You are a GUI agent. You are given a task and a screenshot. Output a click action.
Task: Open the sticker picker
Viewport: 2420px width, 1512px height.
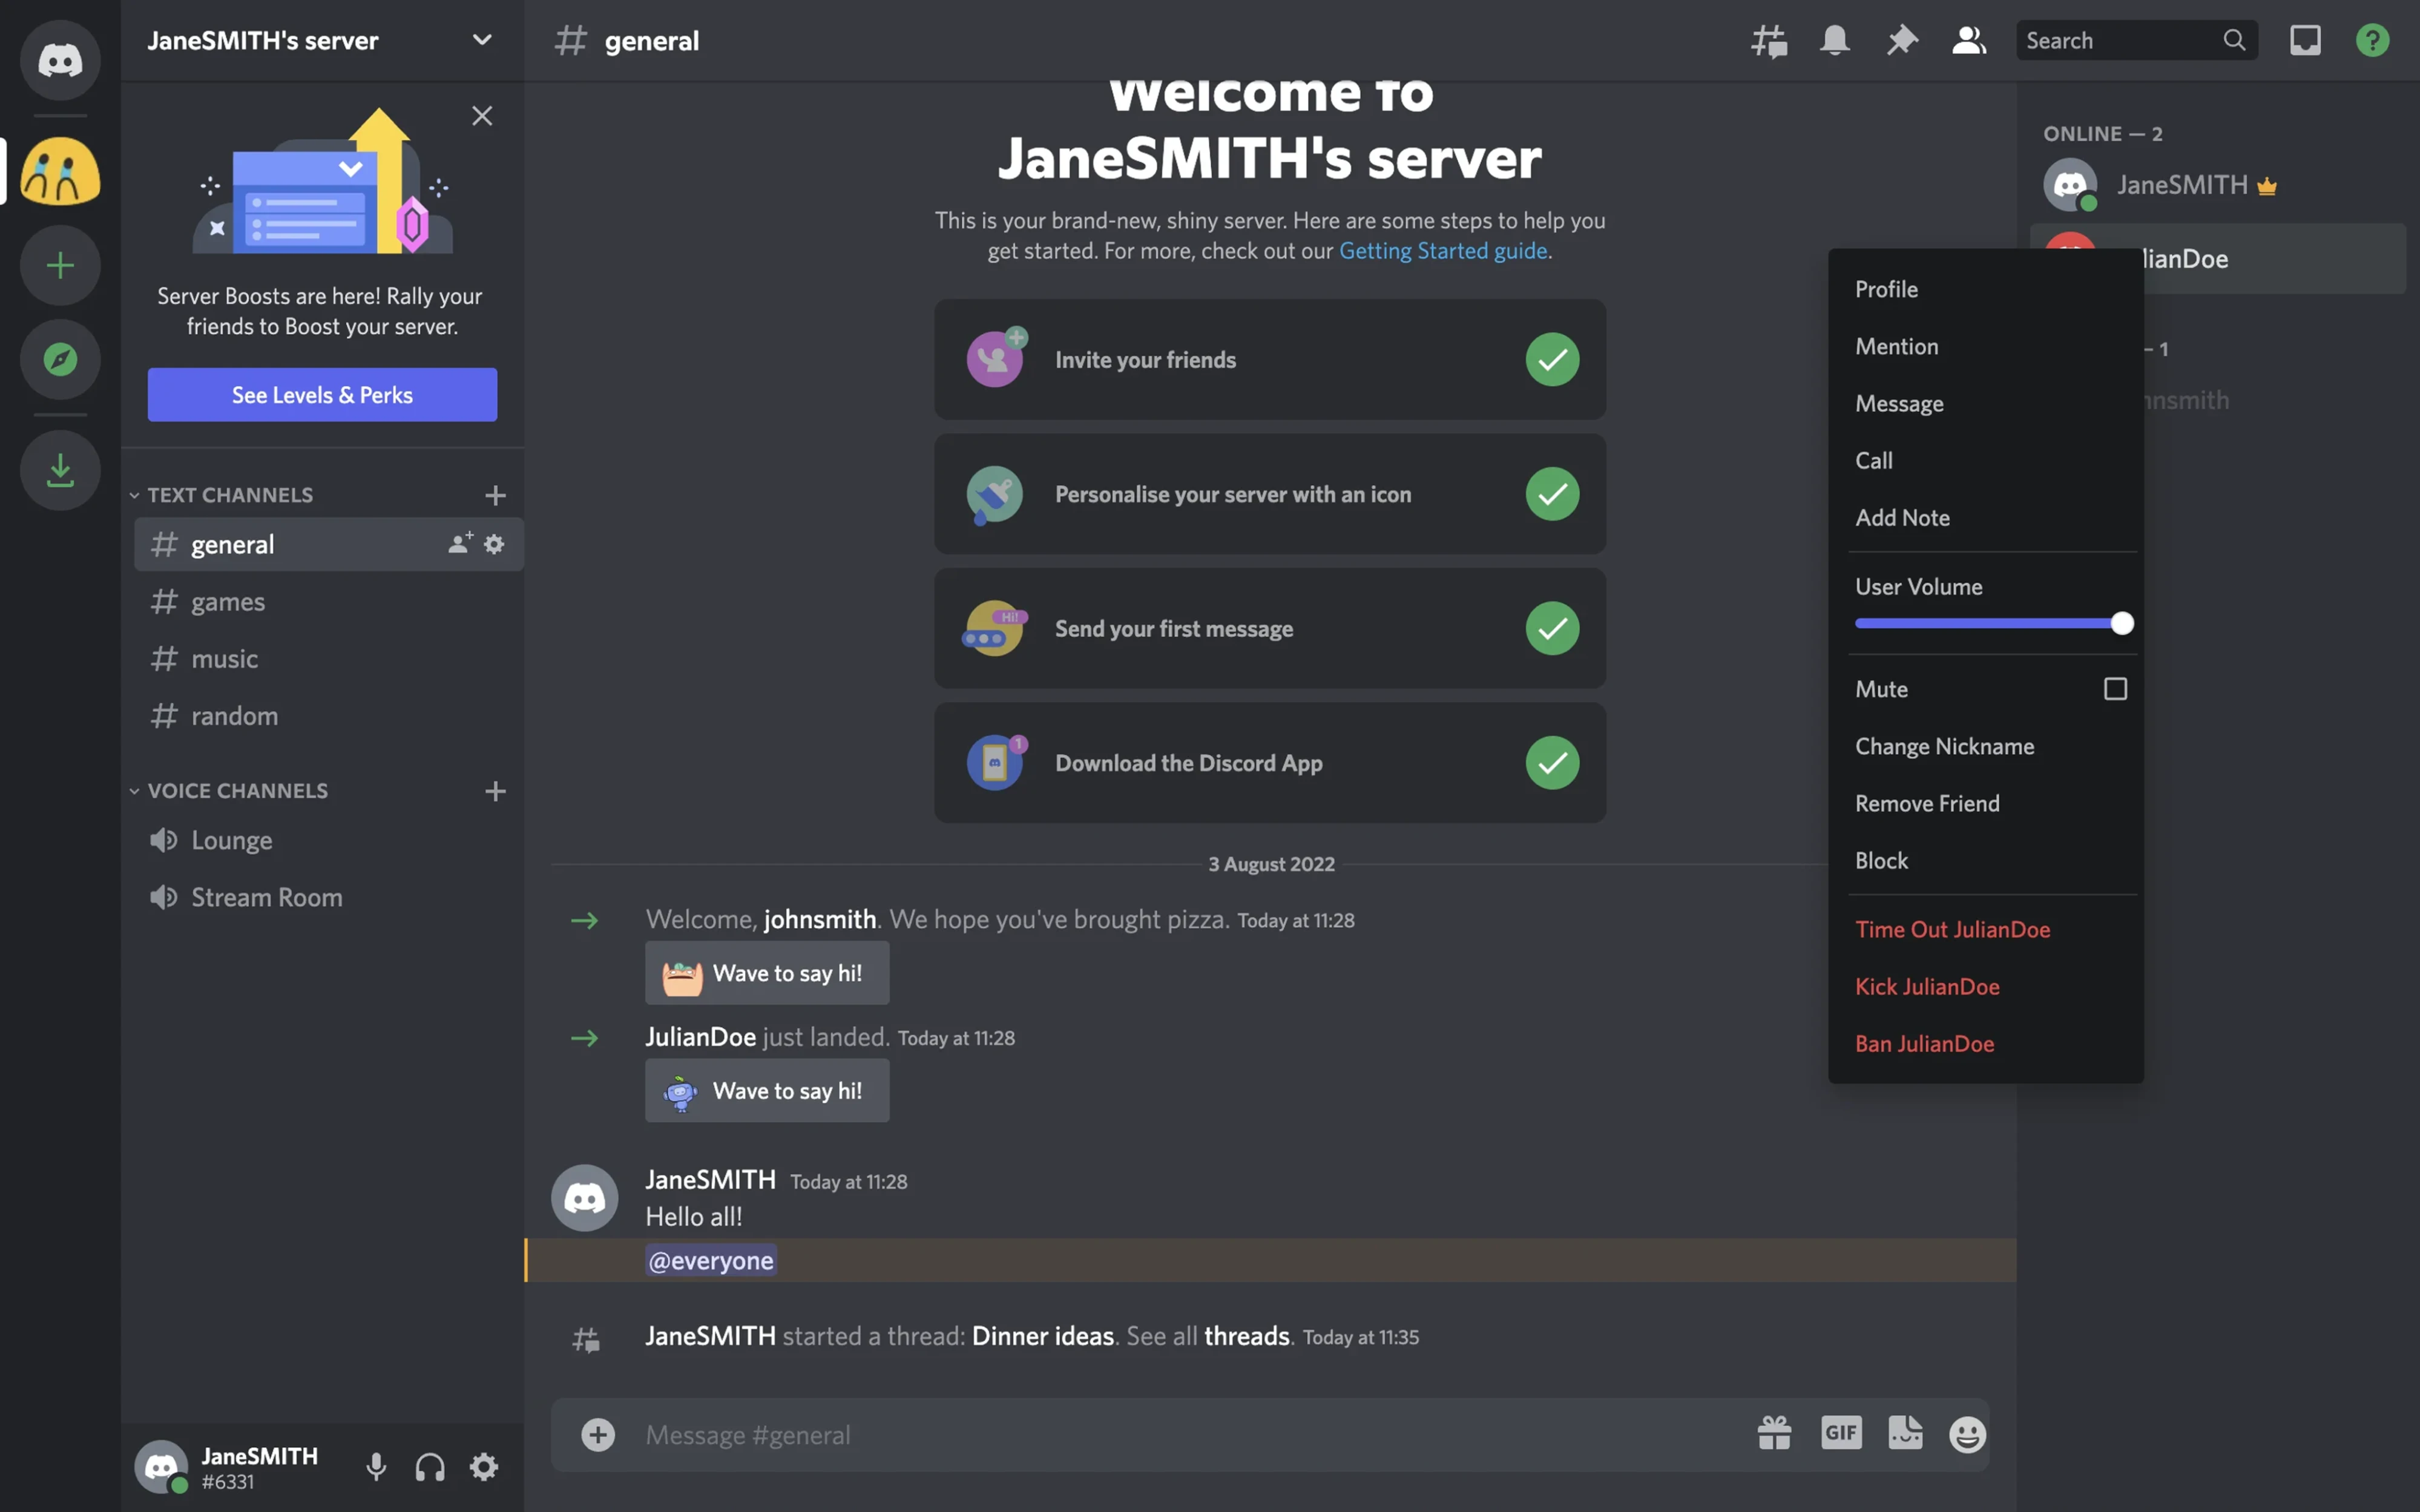[1905, 1434]
